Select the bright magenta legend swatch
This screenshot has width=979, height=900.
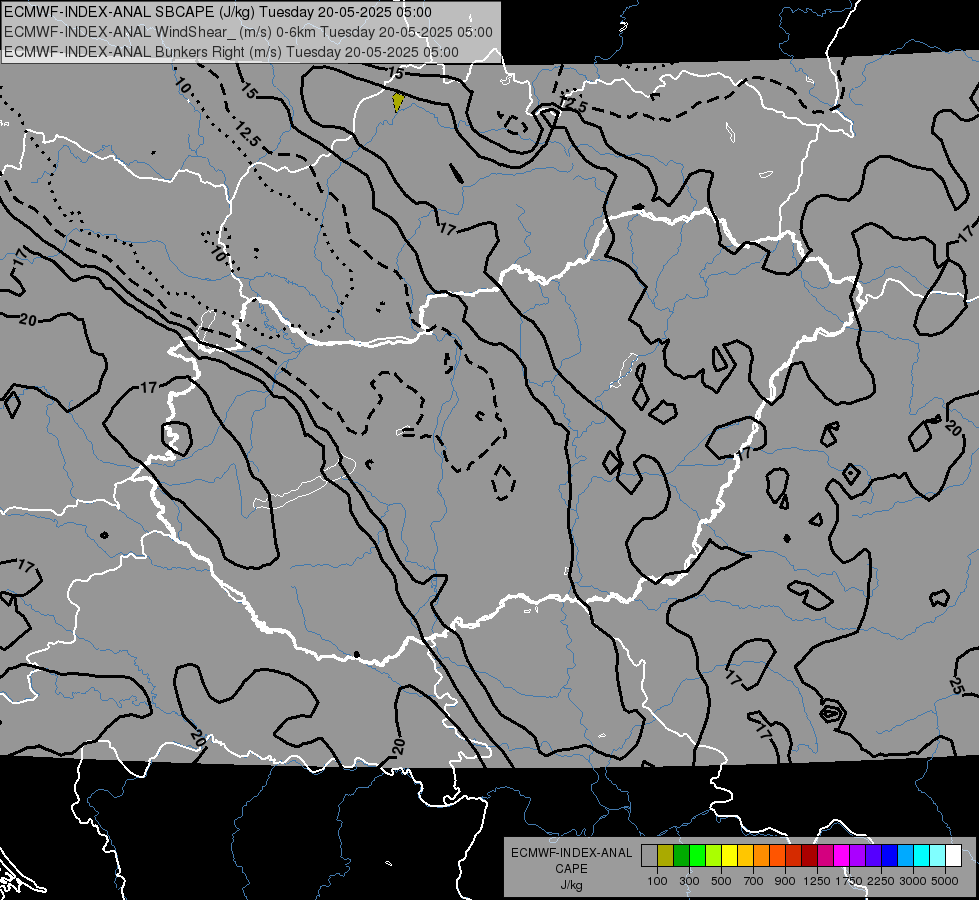842,856
